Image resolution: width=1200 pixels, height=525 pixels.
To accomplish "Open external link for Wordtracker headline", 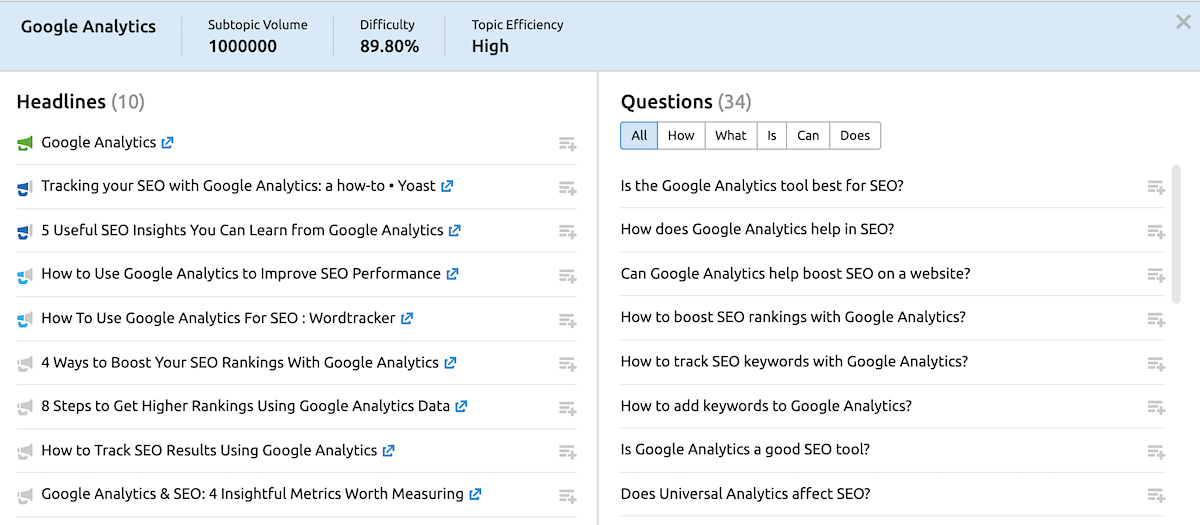I will (406, 319).
